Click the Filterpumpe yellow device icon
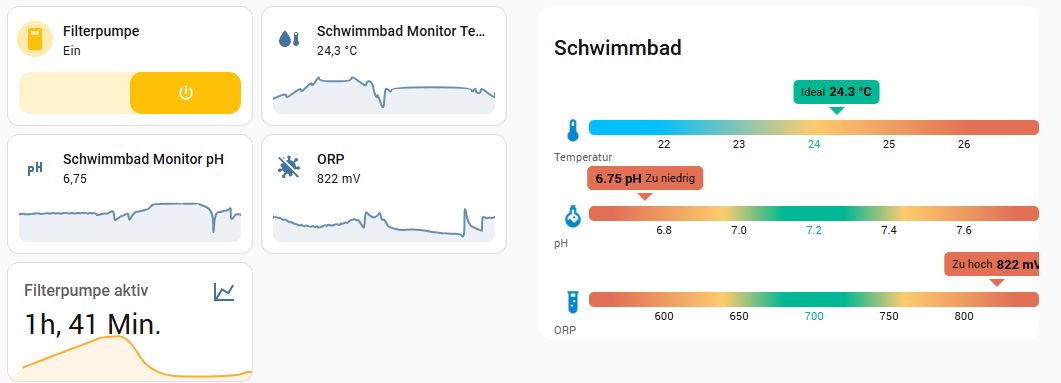 pos(35,39)
